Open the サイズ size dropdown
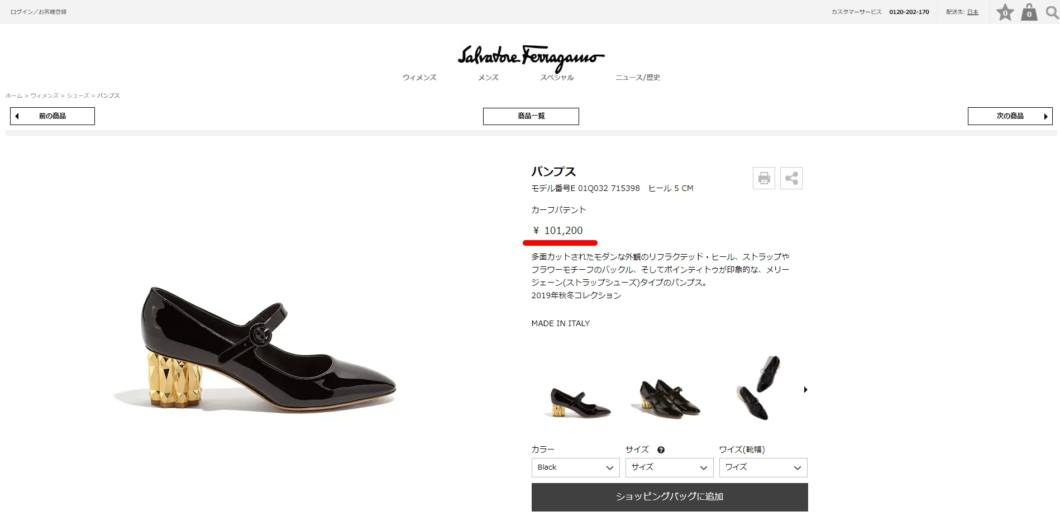 [x=669, y=468]
